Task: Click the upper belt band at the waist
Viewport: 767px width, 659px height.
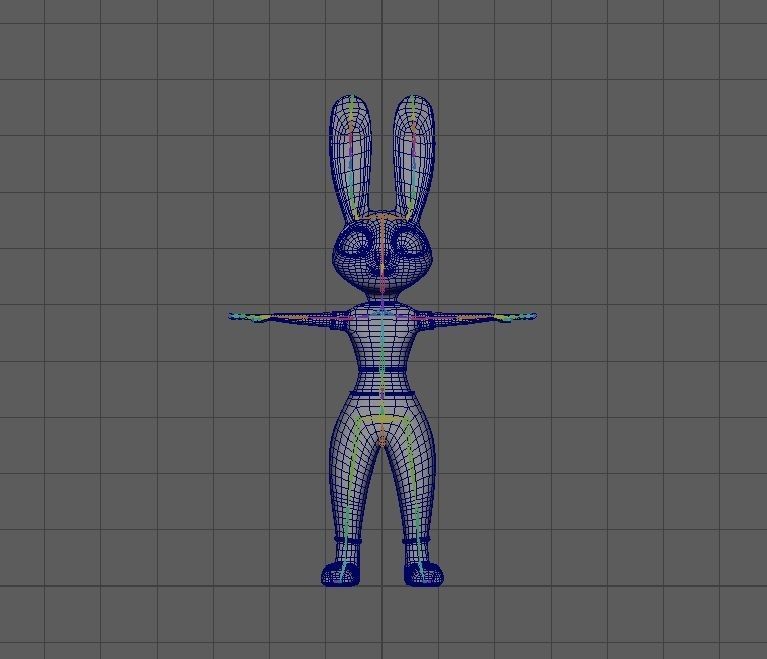Action: click(383, 370)
